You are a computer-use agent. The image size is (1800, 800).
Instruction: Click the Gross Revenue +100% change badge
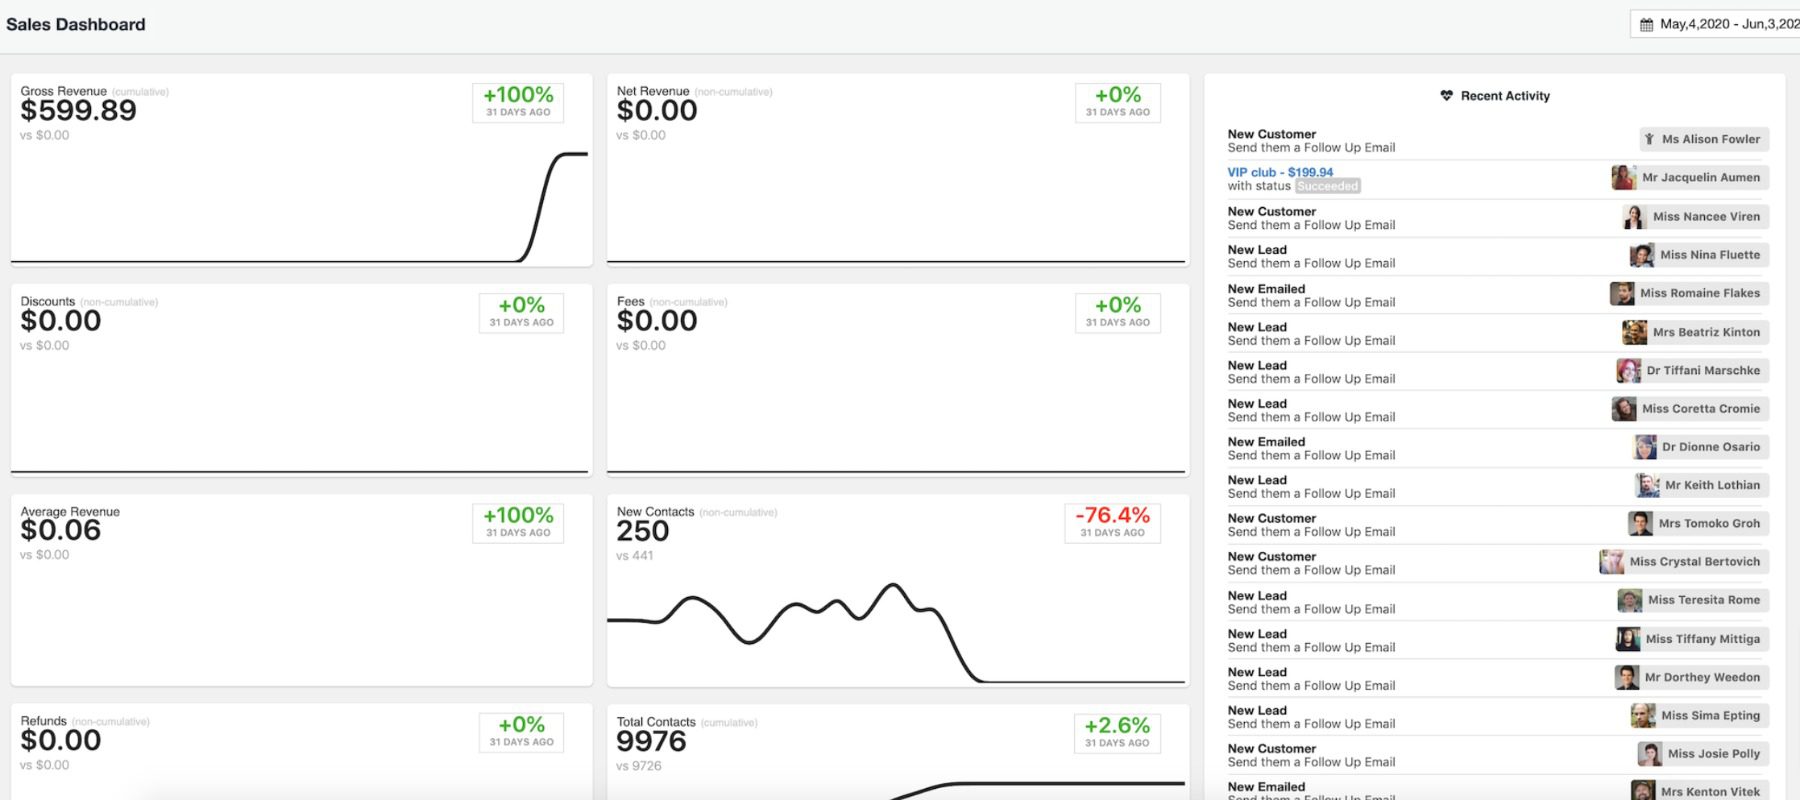(518, 102)
